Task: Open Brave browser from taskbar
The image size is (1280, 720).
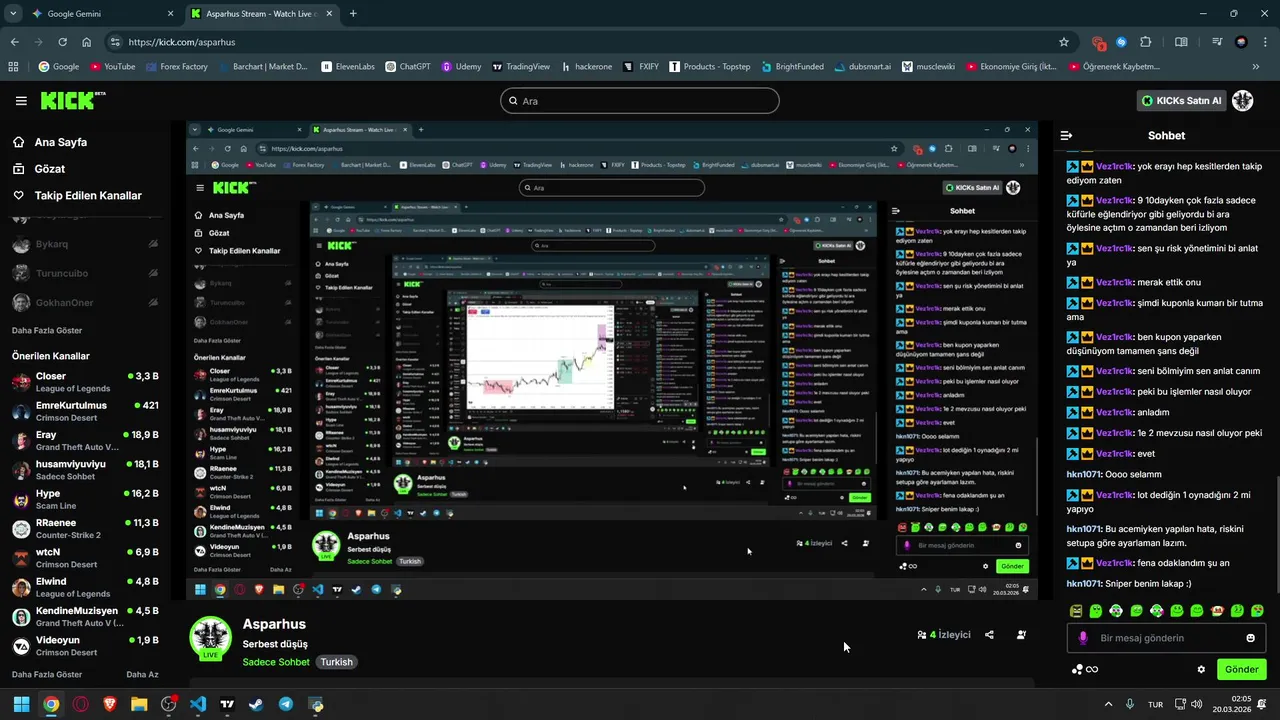Action: pyautogui.click(x=110, y=704)
